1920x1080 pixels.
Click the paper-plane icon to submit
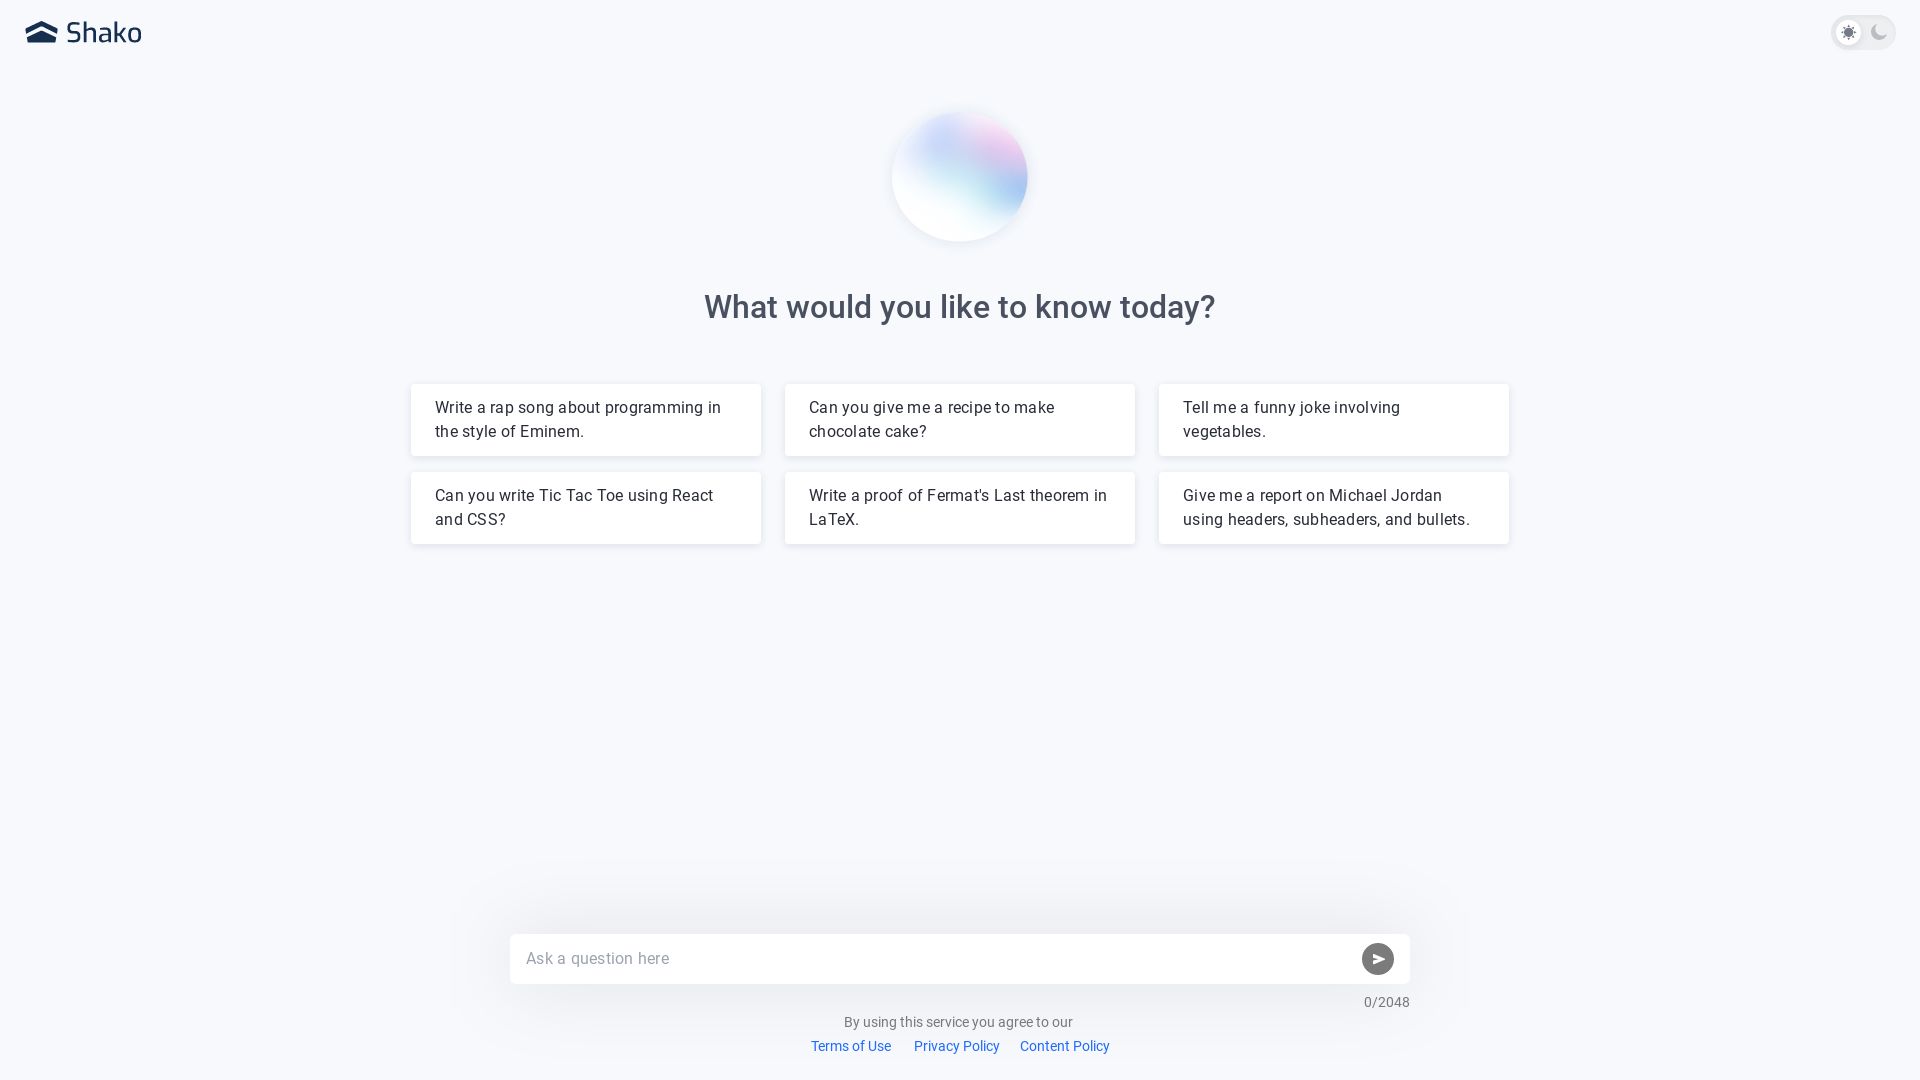point(1378,958)
